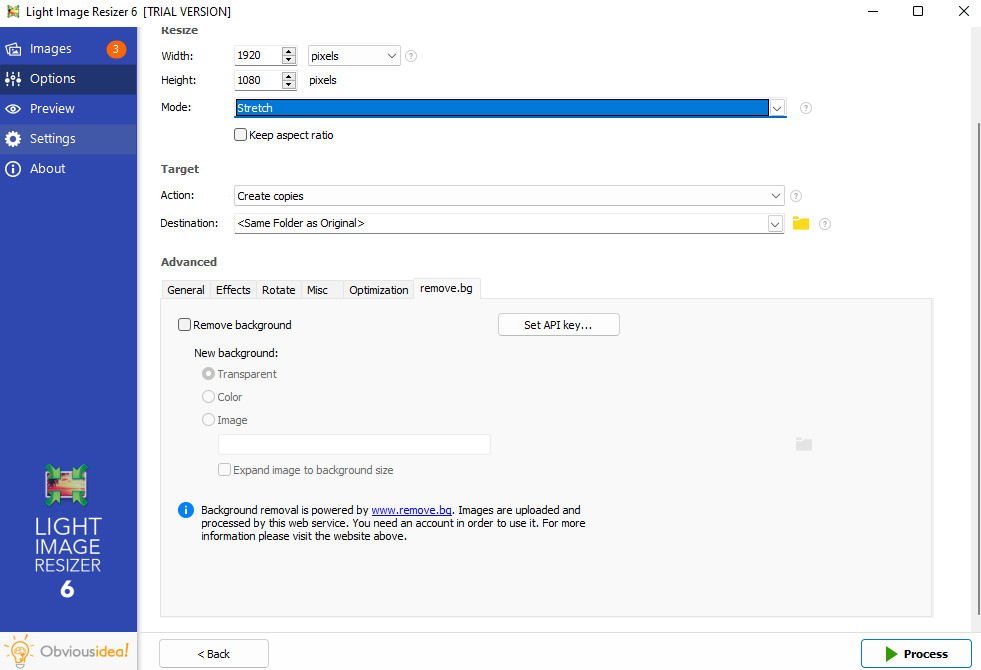
Task: Select the remove.bg tab
Action: pyautogui.click(x=446, y=288)
